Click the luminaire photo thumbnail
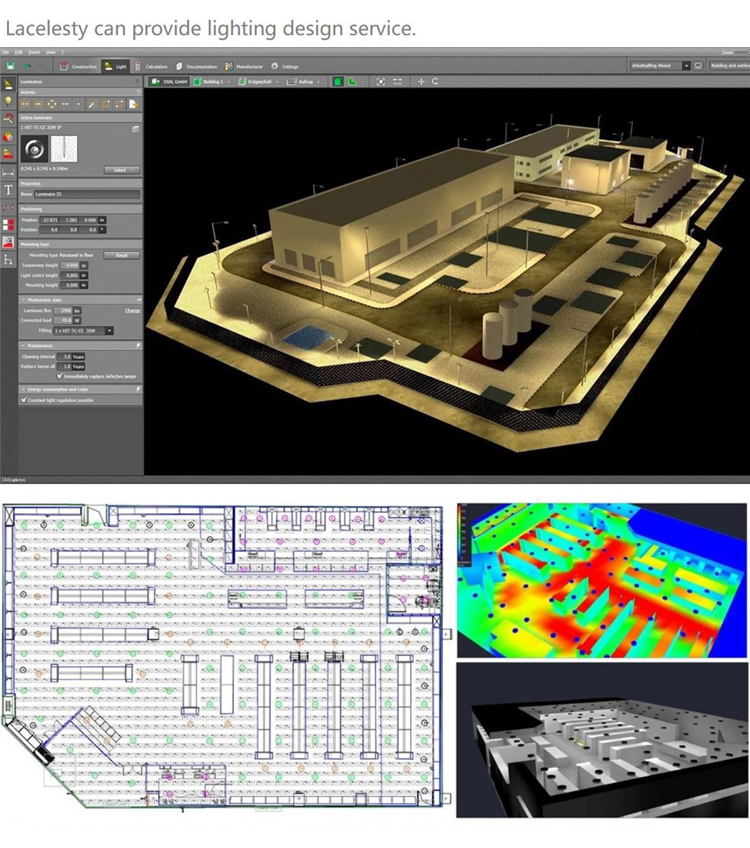This screenshot has height=848, width=750. pyautogui.click(x=36, y=149)
